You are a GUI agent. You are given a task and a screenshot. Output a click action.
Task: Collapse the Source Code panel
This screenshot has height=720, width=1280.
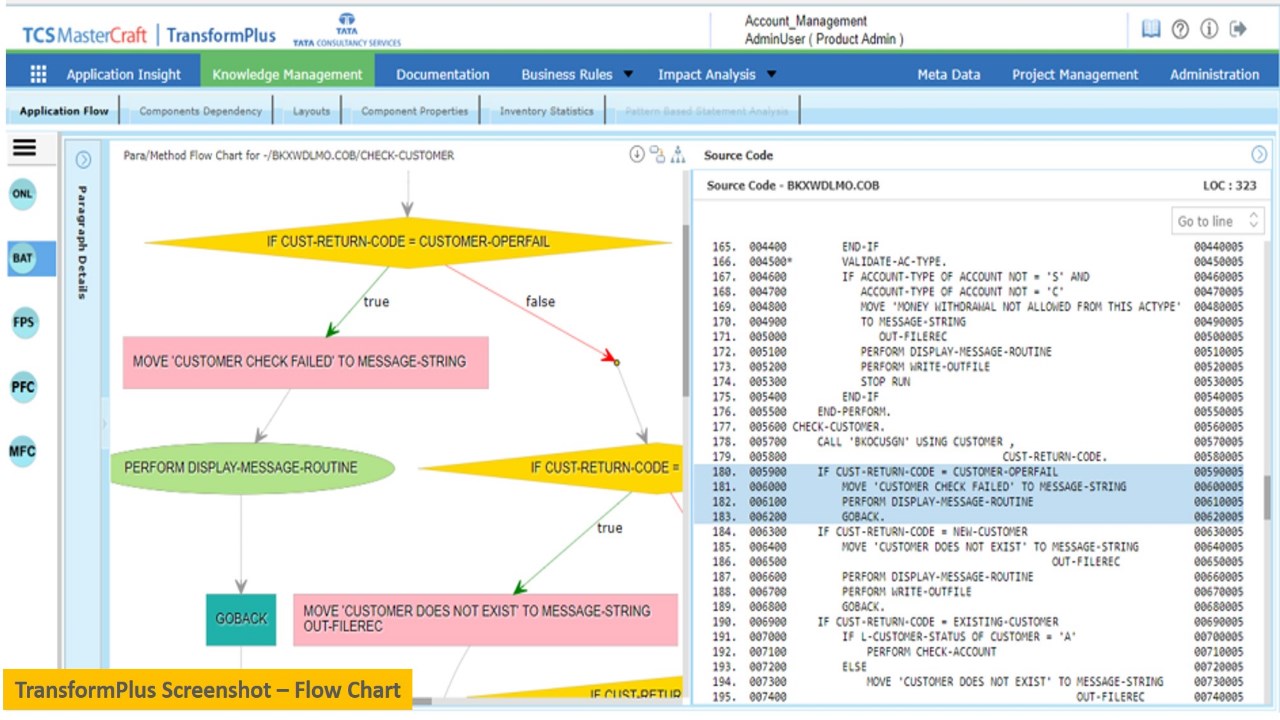1259,155
